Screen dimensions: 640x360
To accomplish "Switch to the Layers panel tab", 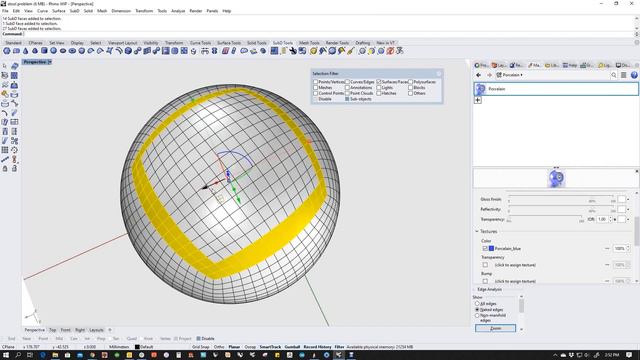I will [499, 65].
